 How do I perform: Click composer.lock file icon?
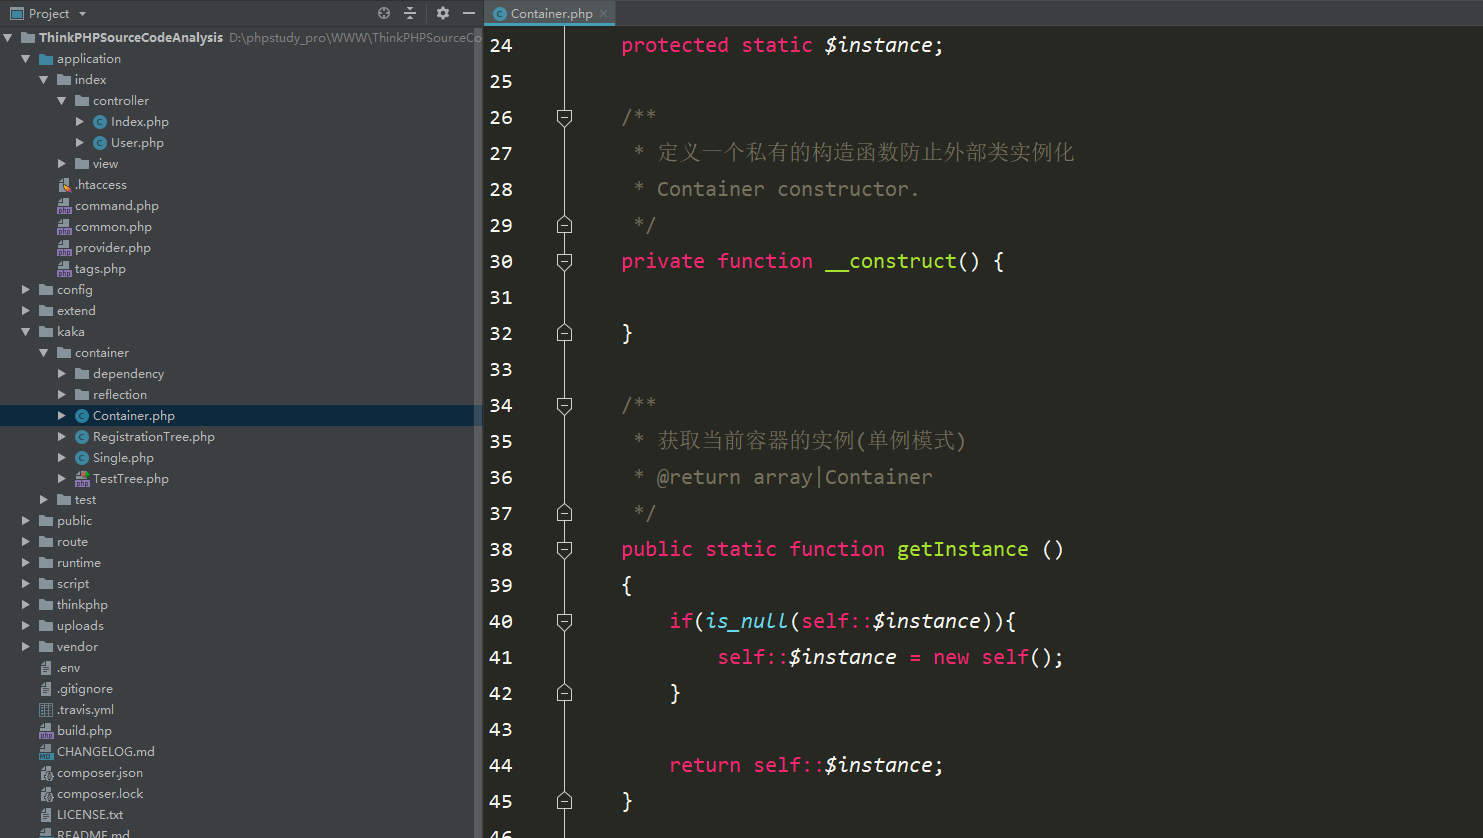[x=46, y=794]
